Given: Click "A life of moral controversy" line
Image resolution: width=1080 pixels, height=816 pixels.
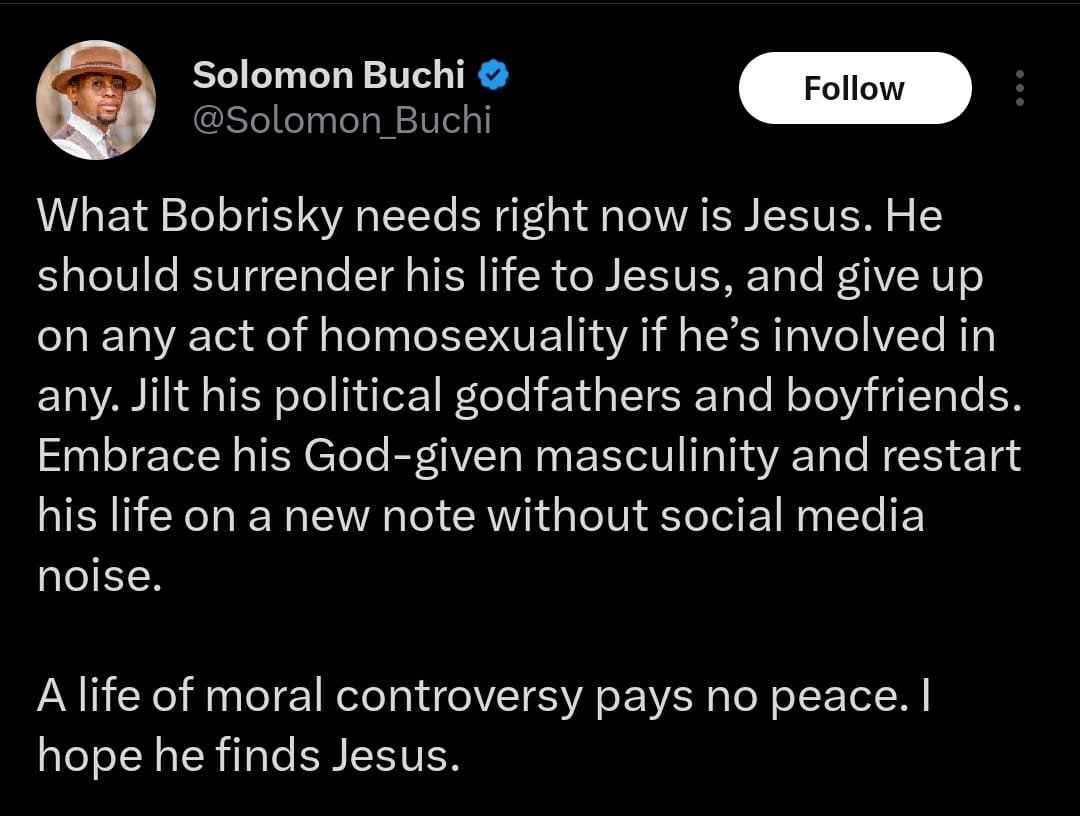Looking at the screenshot, I should 308,696.
